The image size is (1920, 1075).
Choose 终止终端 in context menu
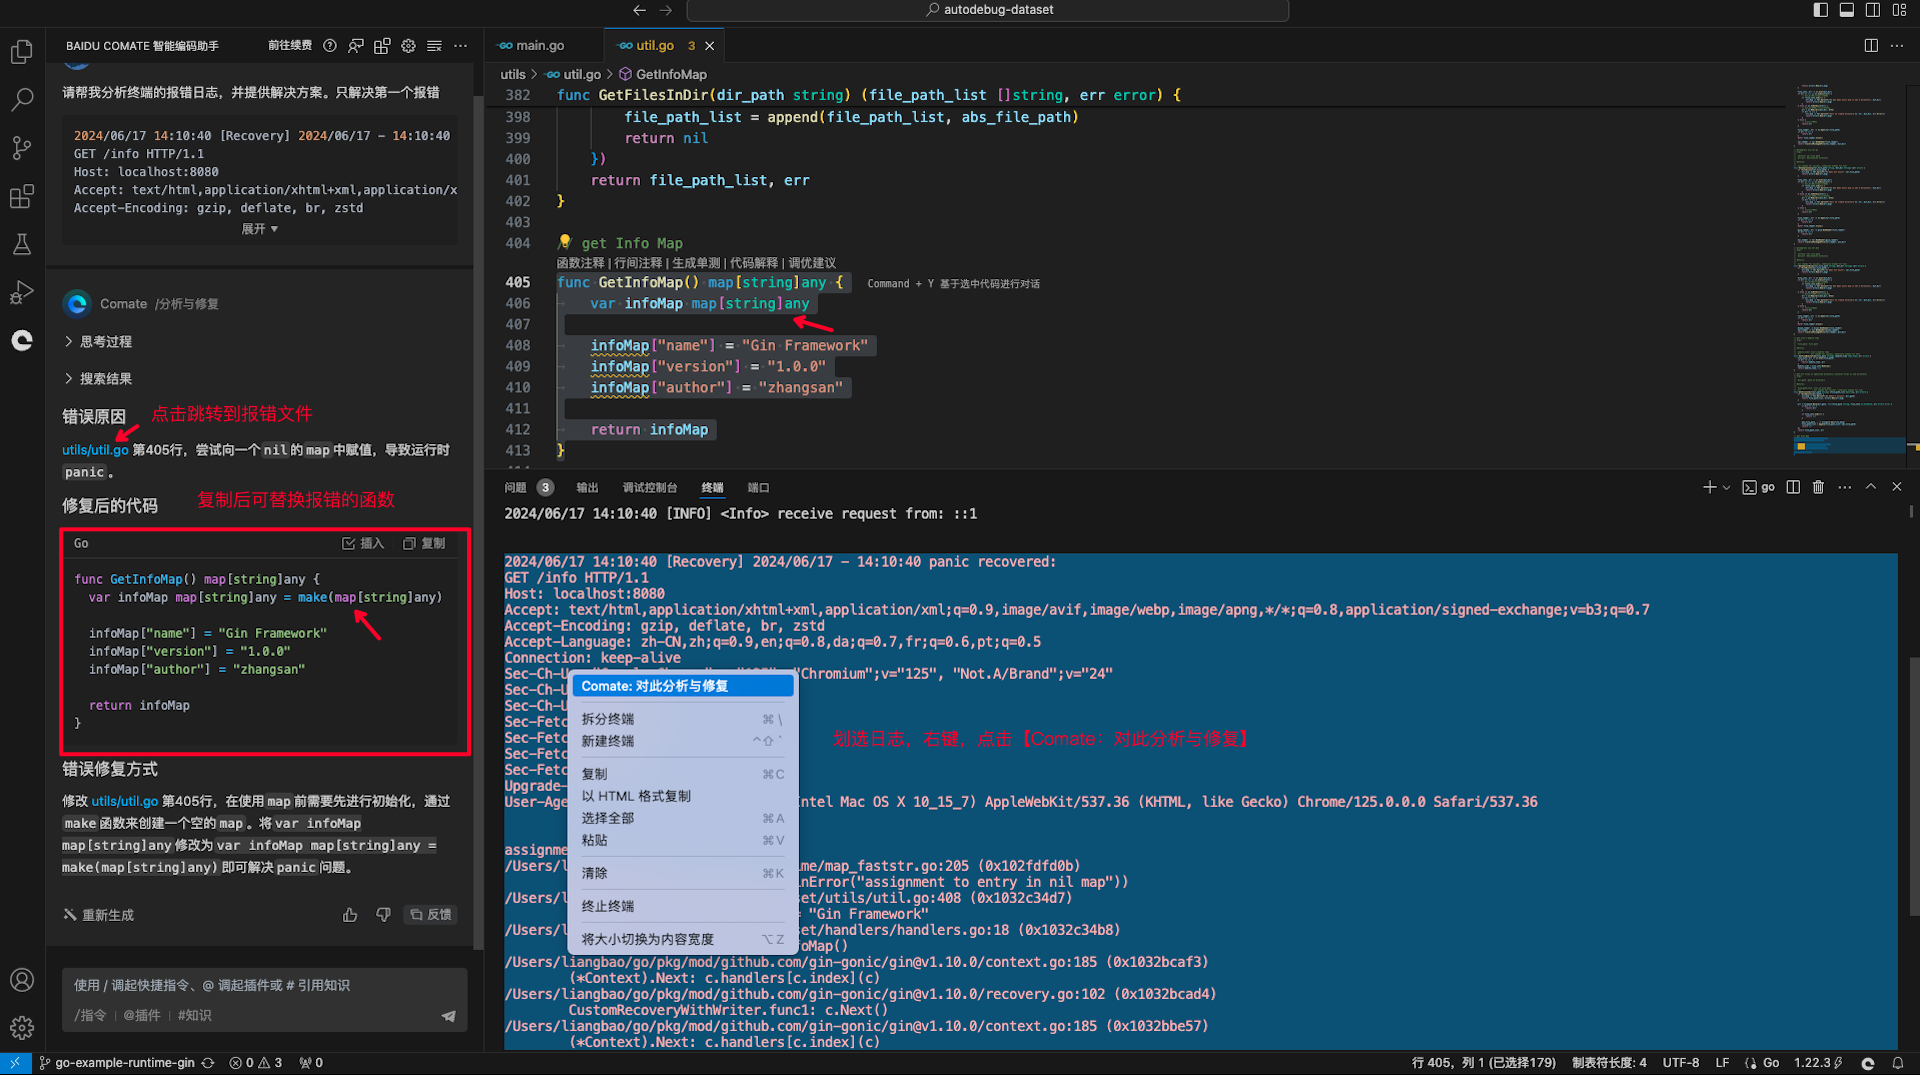pyautogui.click(x=683, y=906)
